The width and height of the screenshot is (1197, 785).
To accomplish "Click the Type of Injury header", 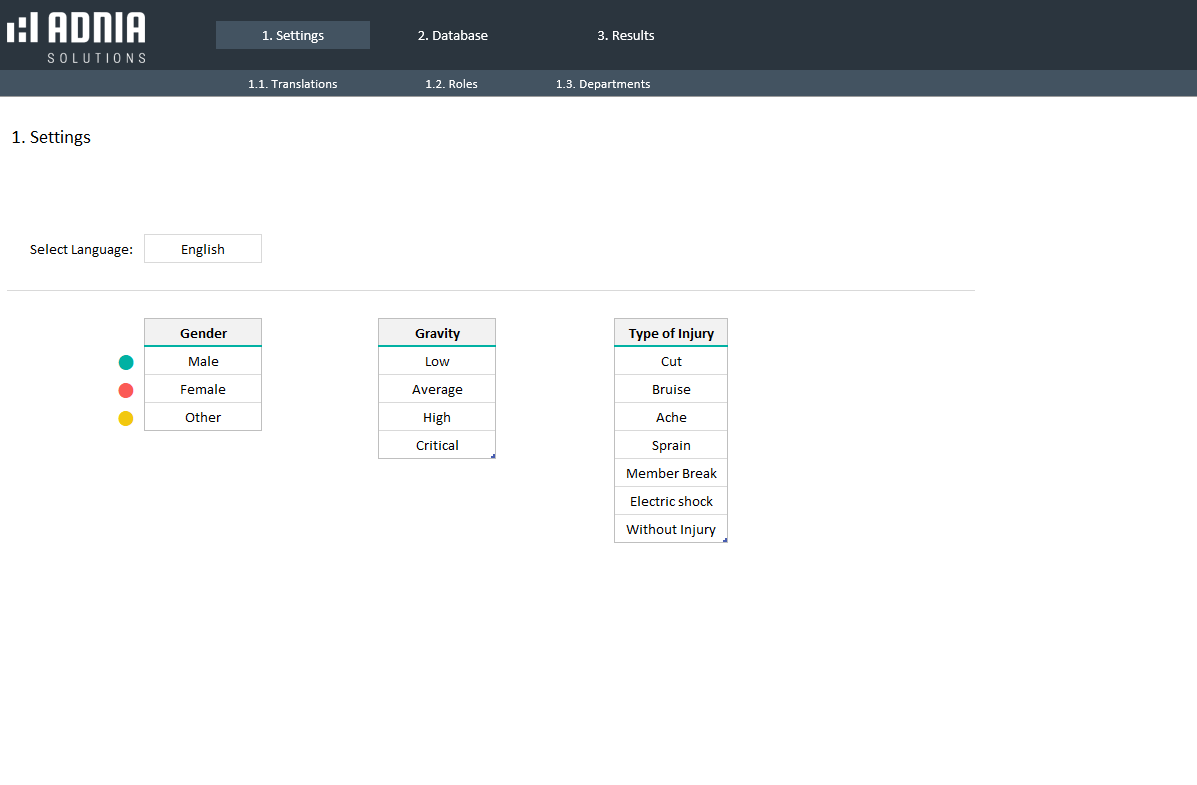I will 671,333.
